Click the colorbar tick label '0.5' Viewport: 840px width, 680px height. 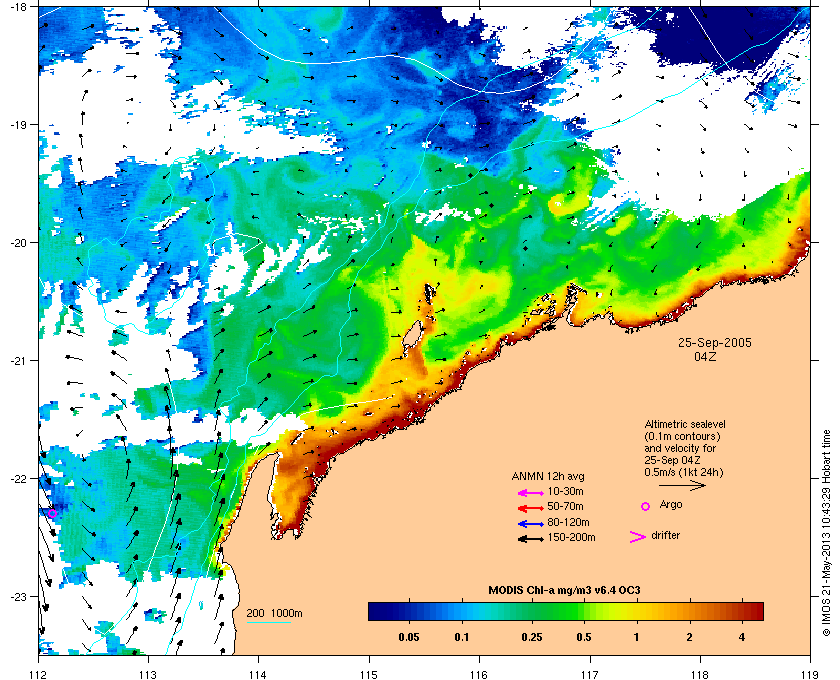coord(584,638)
